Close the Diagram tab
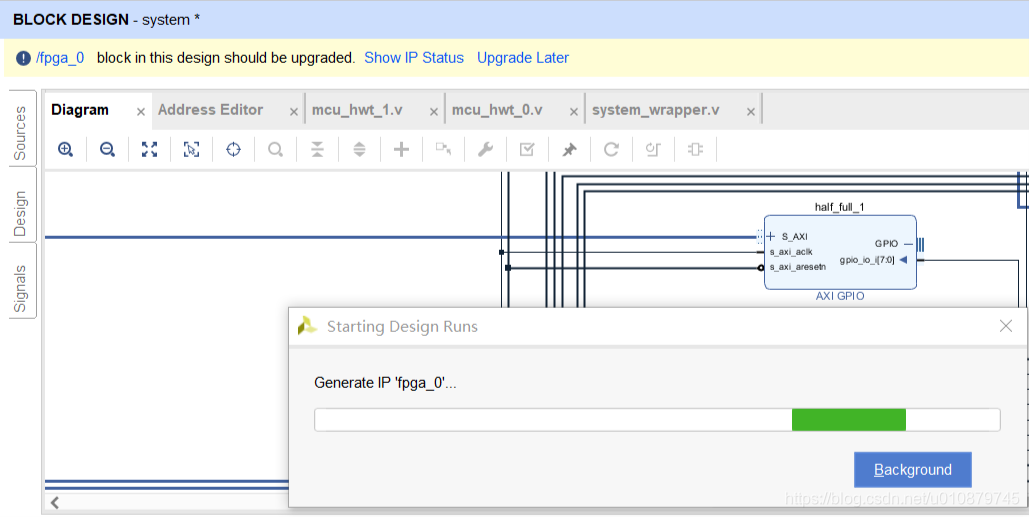 click(140, 112)
